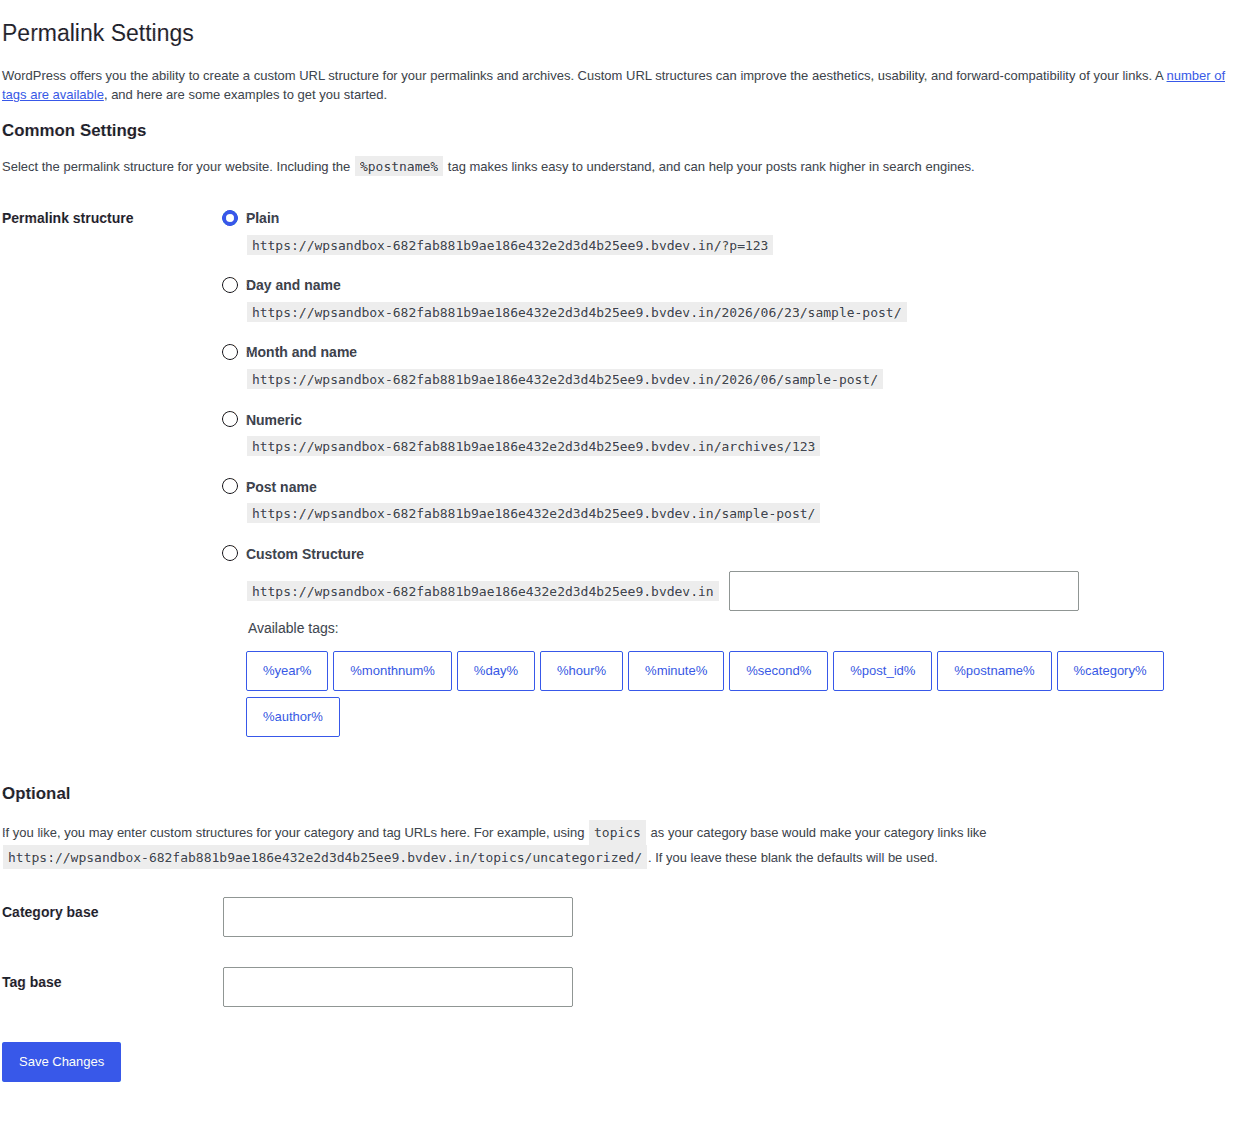Click the custom structure input field
The image size is (1260, 1127).
pos(904,591)
